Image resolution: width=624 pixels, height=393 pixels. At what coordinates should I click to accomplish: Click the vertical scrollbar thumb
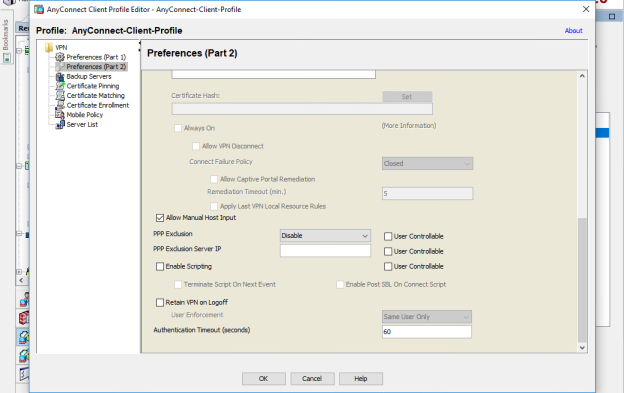582,280
